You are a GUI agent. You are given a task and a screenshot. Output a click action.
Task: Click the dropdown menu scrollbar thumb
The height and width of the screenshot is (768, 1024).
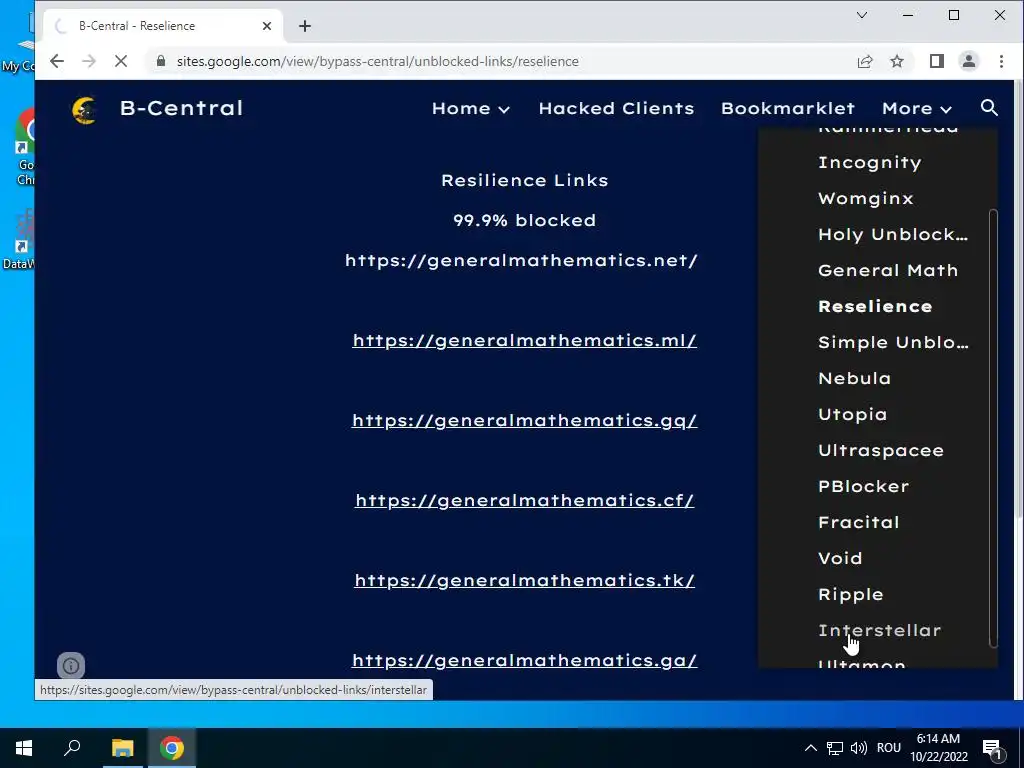pos(993,428)
